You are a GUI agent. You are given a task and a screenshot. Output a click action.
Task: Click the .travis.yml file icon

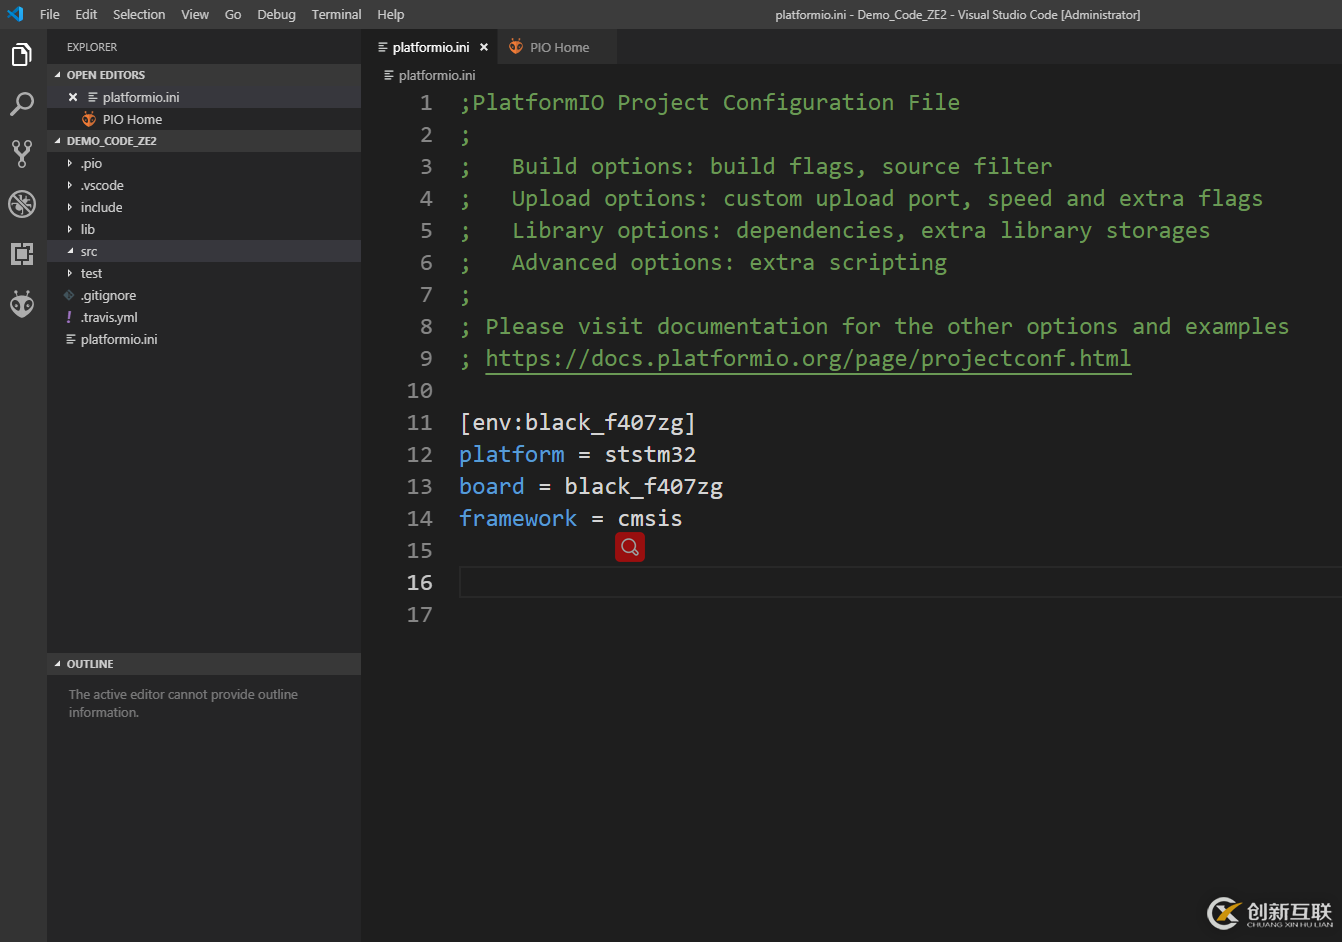point(69,317)
